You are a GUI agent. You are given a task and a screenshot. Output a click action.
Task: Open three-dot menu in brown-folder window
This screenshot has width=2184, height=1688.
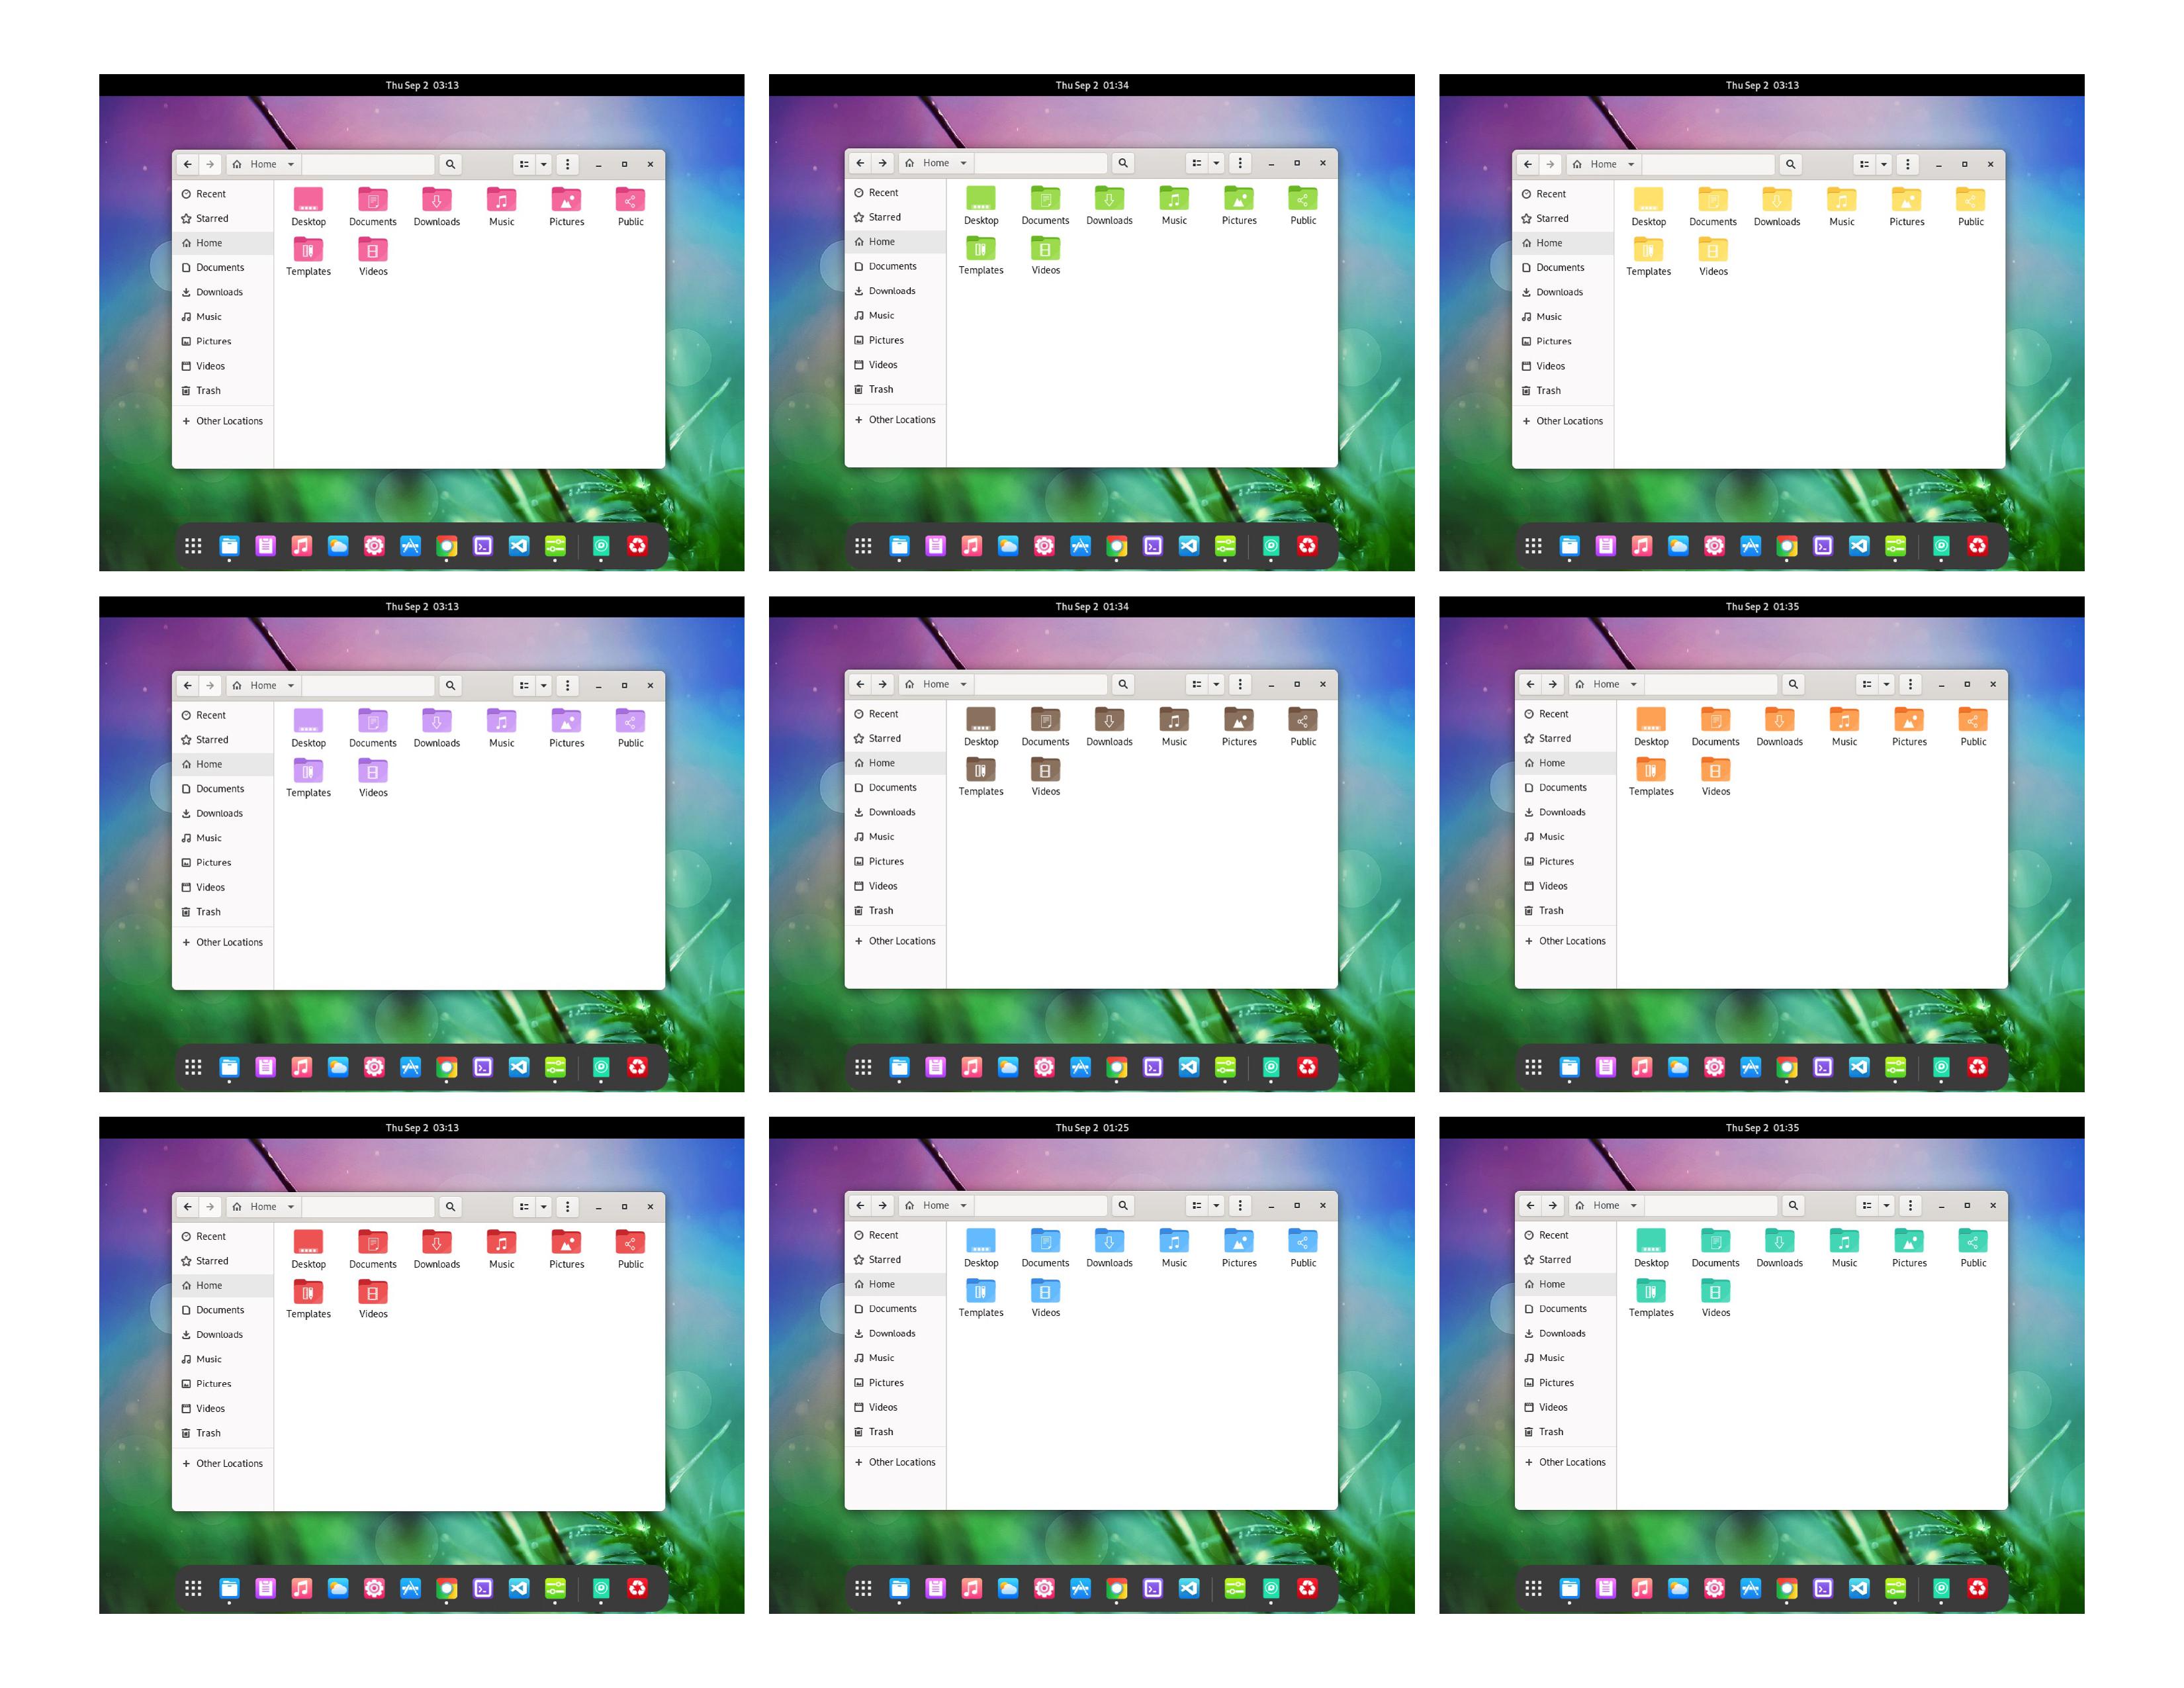(1241, 684)
